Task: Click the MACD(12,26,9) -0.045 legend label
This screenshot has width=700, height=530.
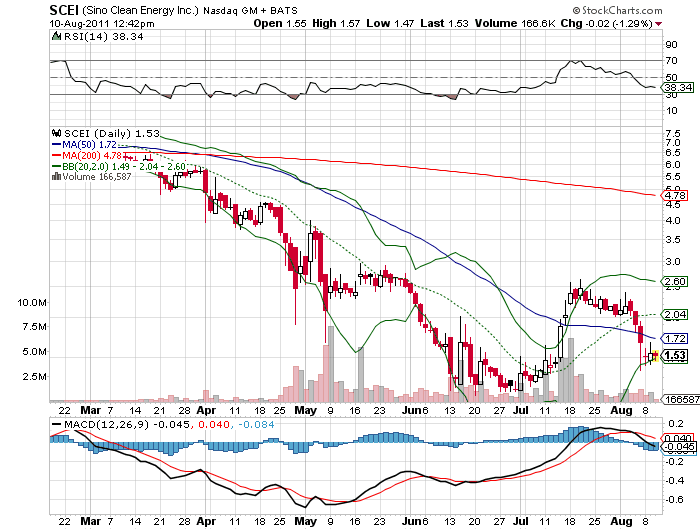Action: (x=128, y=424)
